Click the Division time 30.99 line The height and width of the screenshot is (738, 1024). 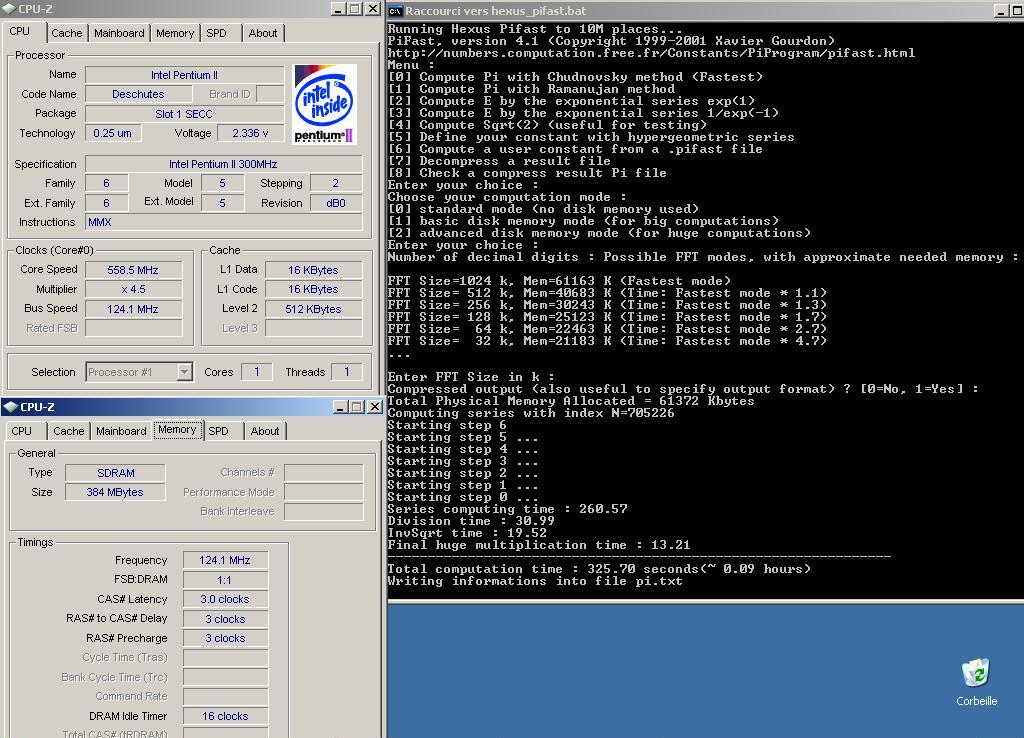pos(471,521)
